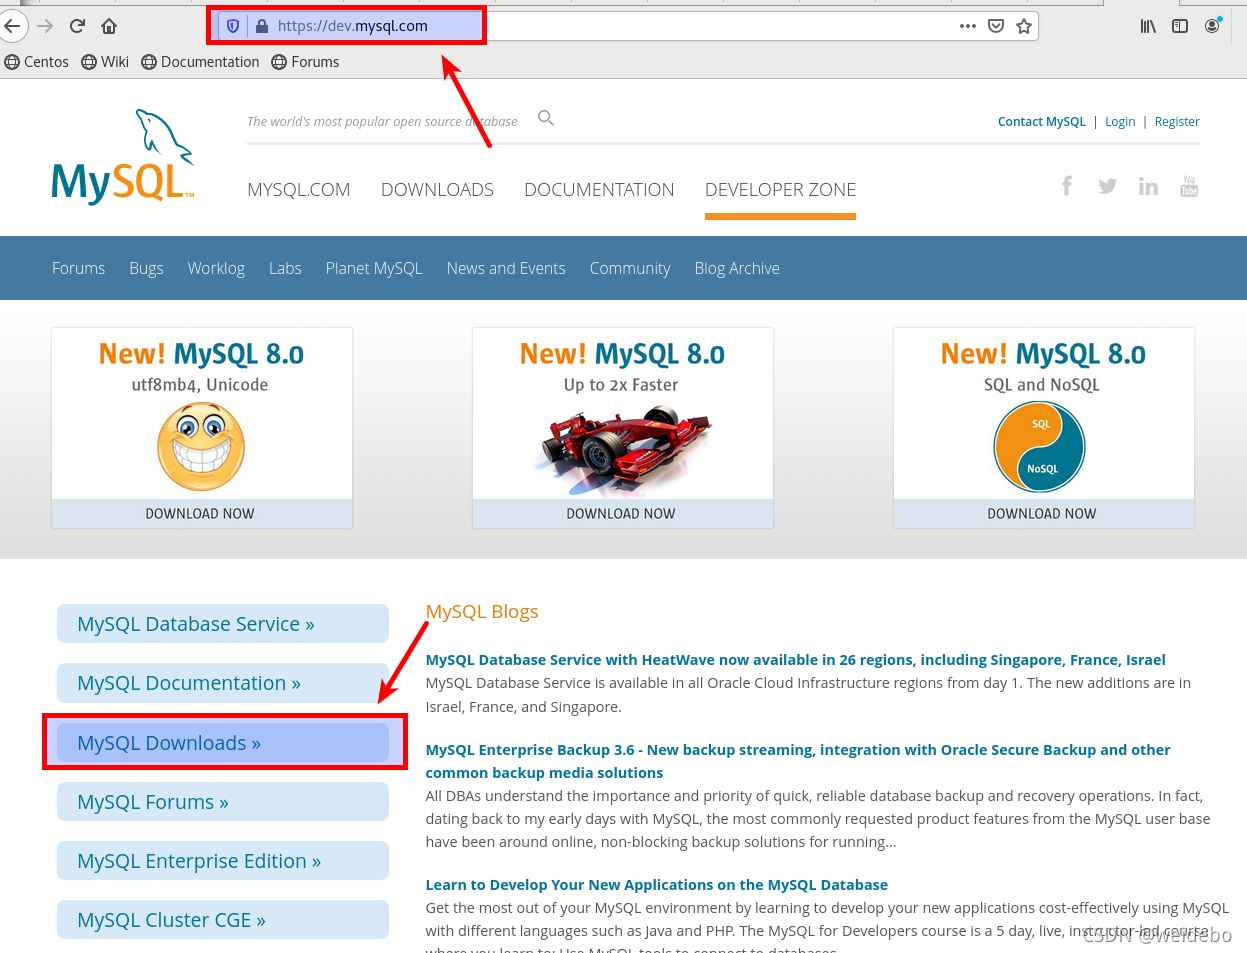Click DOWNLOAD NOW under utf8mb4 Unicode

point(201,514)
